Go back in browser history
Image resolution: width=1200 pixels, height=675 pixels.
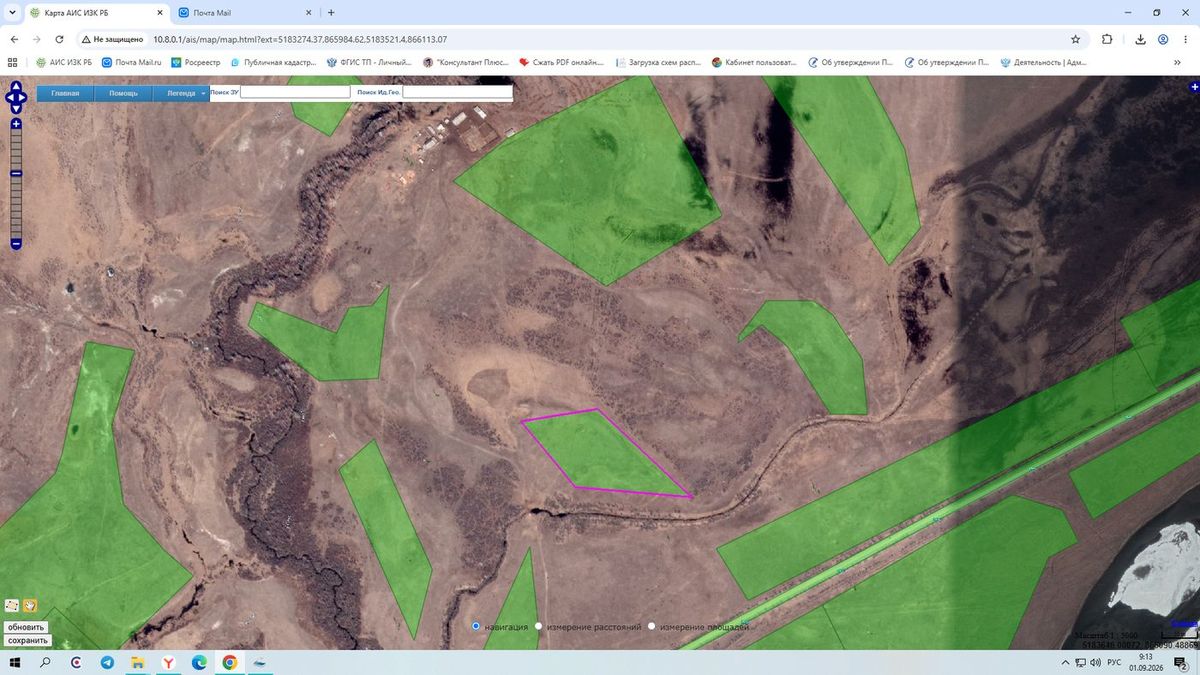click(x=14, y=39)
